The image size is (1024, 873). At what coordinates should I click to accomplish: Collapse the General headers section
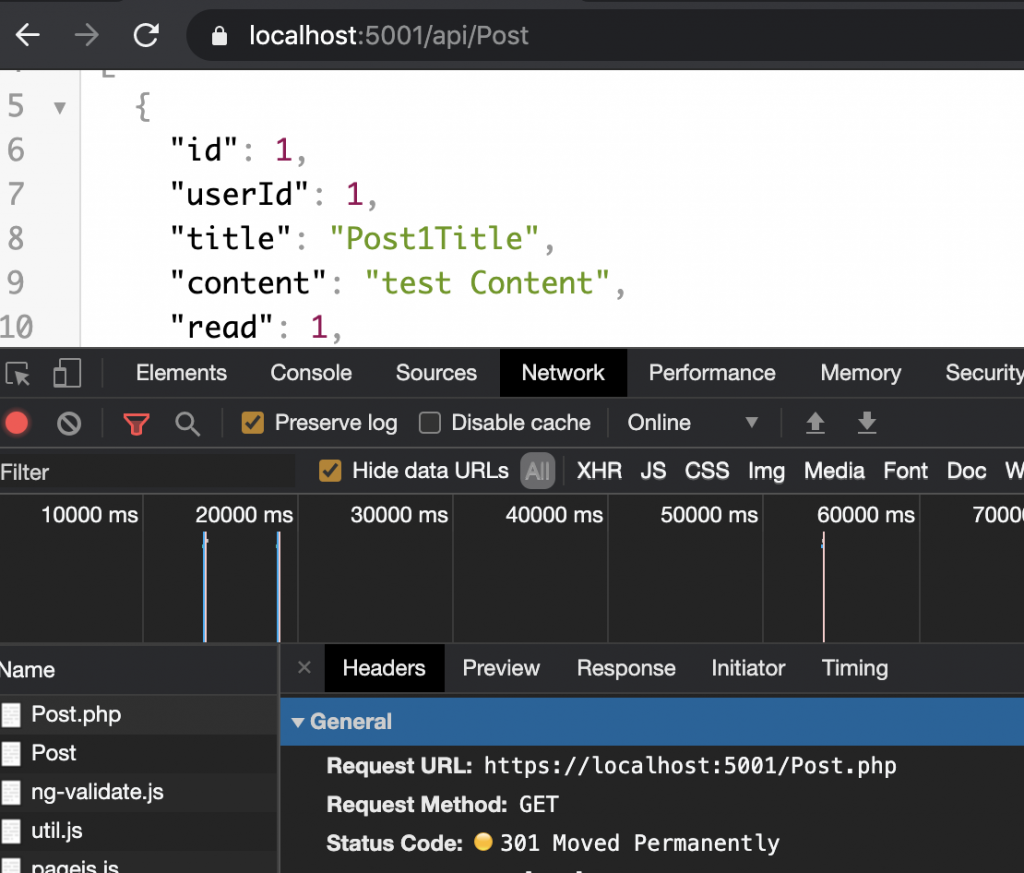(x=297, y=722)
